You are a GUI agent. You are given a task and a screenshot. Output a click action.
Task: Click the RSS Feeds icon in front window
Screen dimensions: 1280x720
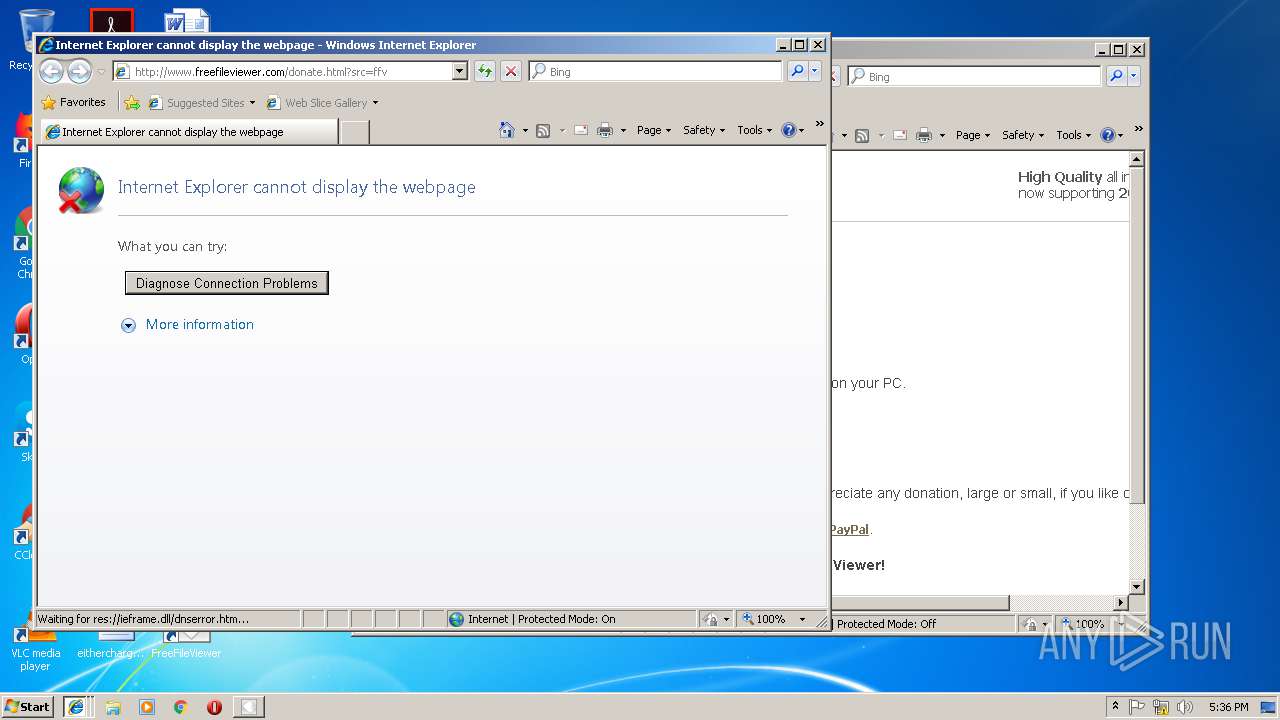[543, 130]
